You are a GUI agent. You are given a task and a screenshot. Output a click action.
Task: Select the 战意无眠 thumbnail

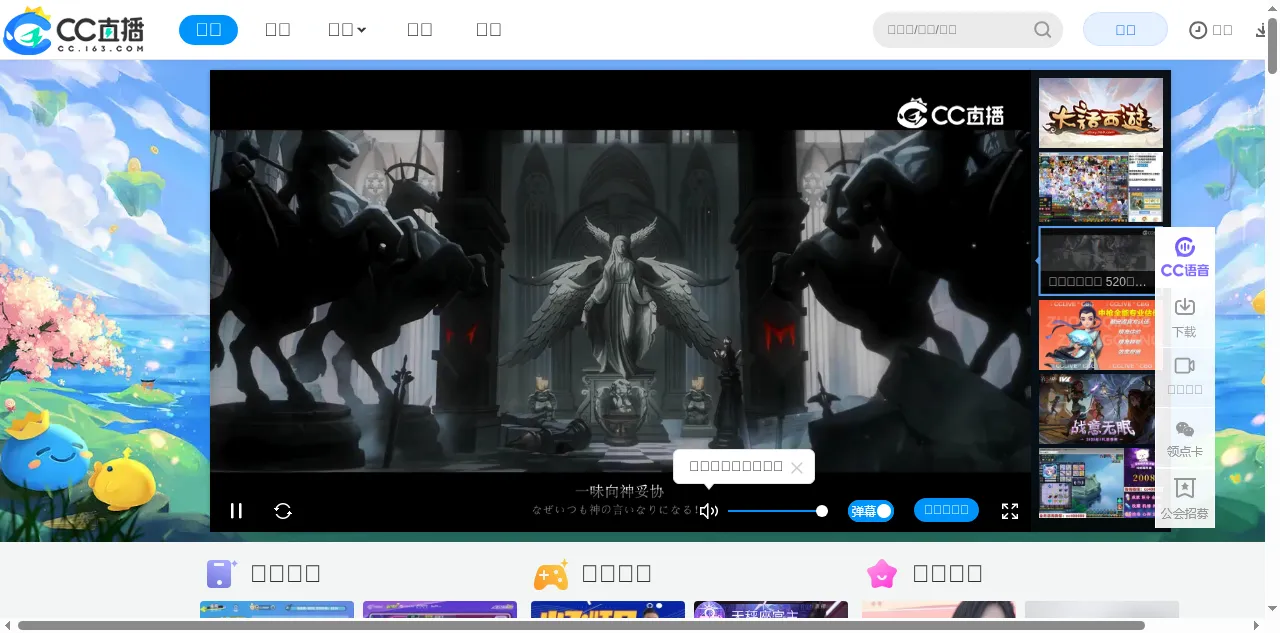tap(1097, 409)
